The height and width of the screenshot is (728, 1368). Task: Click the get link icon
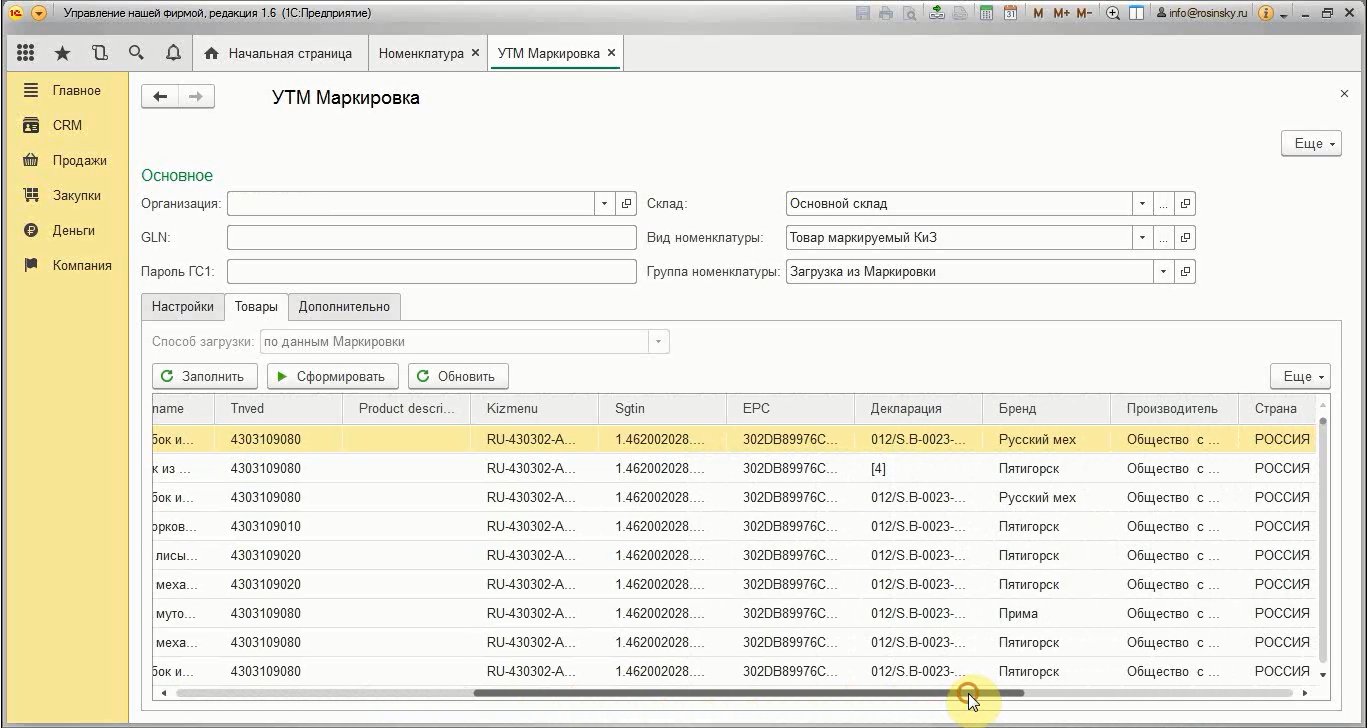[x=937, y=13]
